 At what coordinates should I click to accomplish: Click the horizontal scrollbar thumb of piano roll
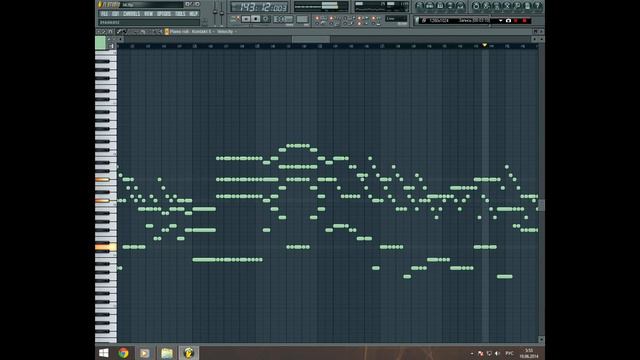pyautogui.click(x=311, y=39)
